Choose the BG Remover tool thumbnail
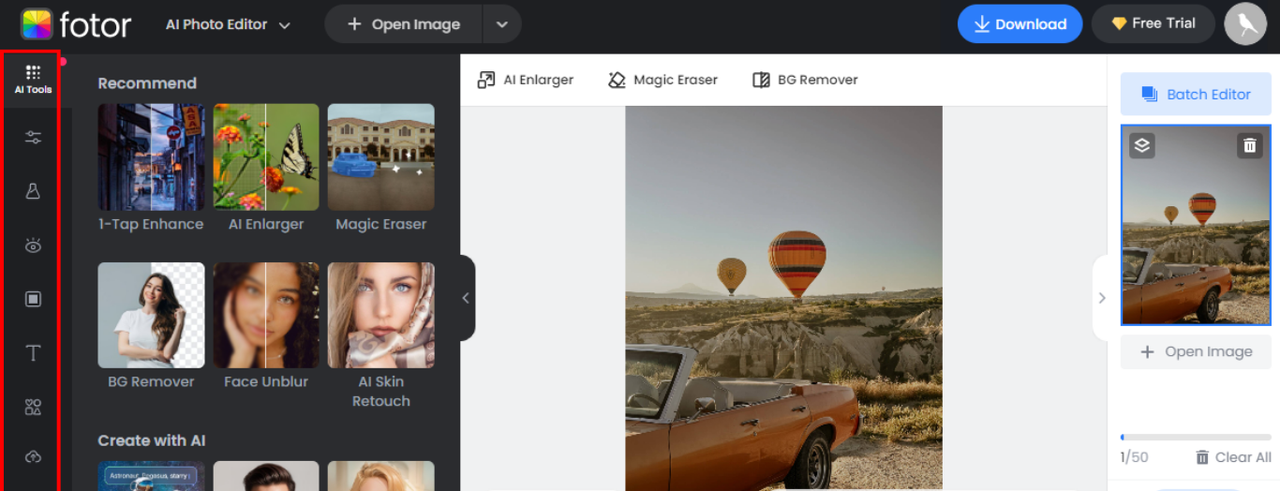This screenshot has width=1280, height=491. click(x=151, y=315)
